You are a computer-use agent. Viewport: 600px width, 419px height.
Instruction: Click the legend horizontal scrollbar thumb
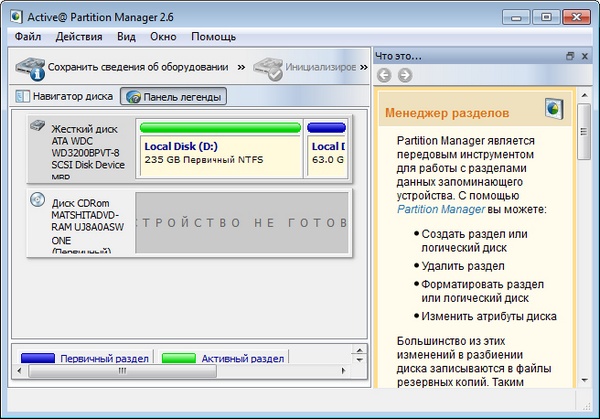coord(122,371)
